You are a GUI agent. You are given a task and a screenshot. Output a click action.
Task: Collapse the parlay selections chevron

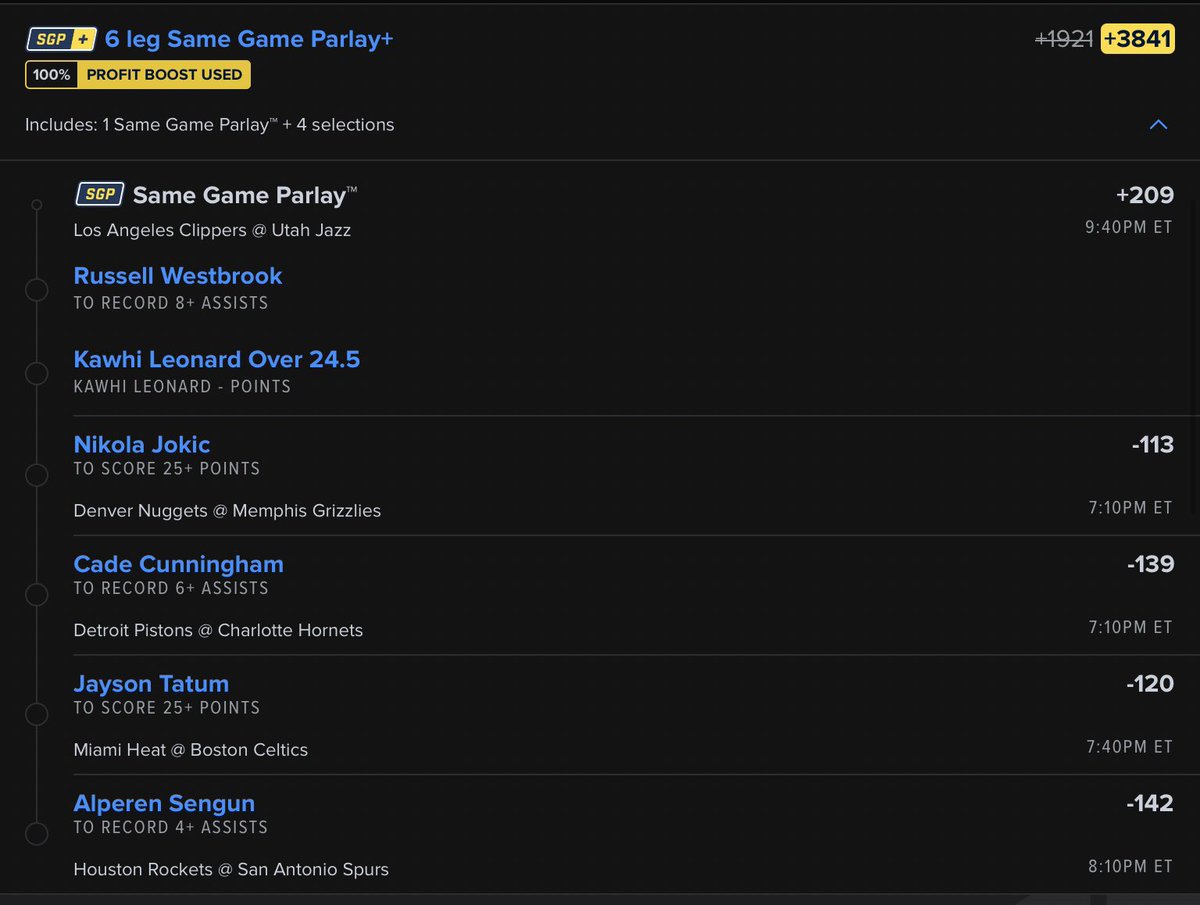tap(1158, 125)
